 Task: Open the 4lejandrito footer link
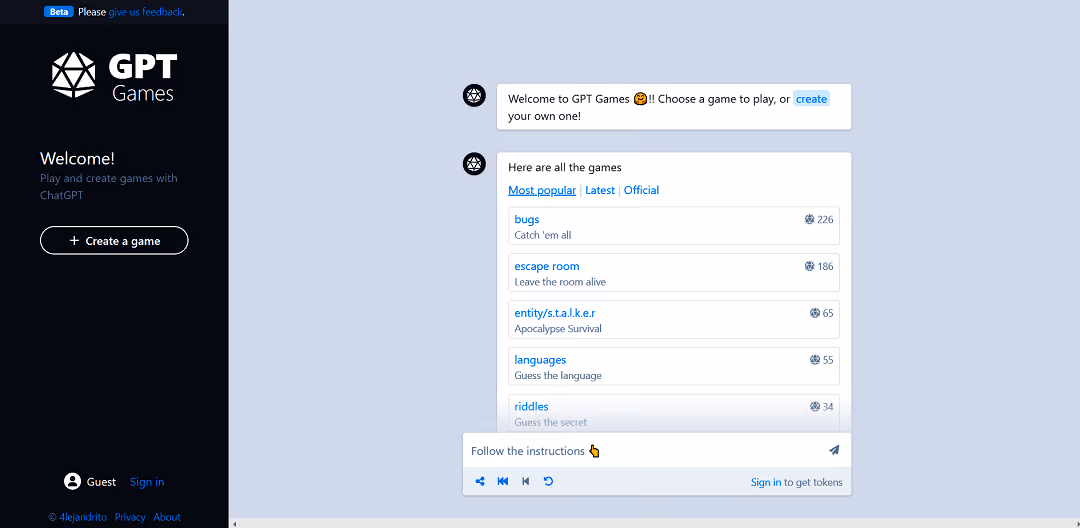(83, 517)
